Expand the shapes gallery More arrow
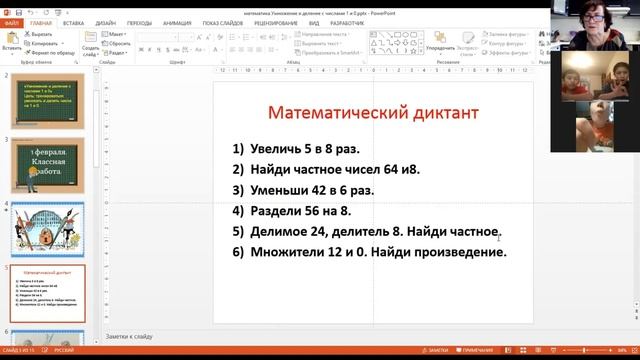This screenshot has width=640, height=360. point(421,51)
